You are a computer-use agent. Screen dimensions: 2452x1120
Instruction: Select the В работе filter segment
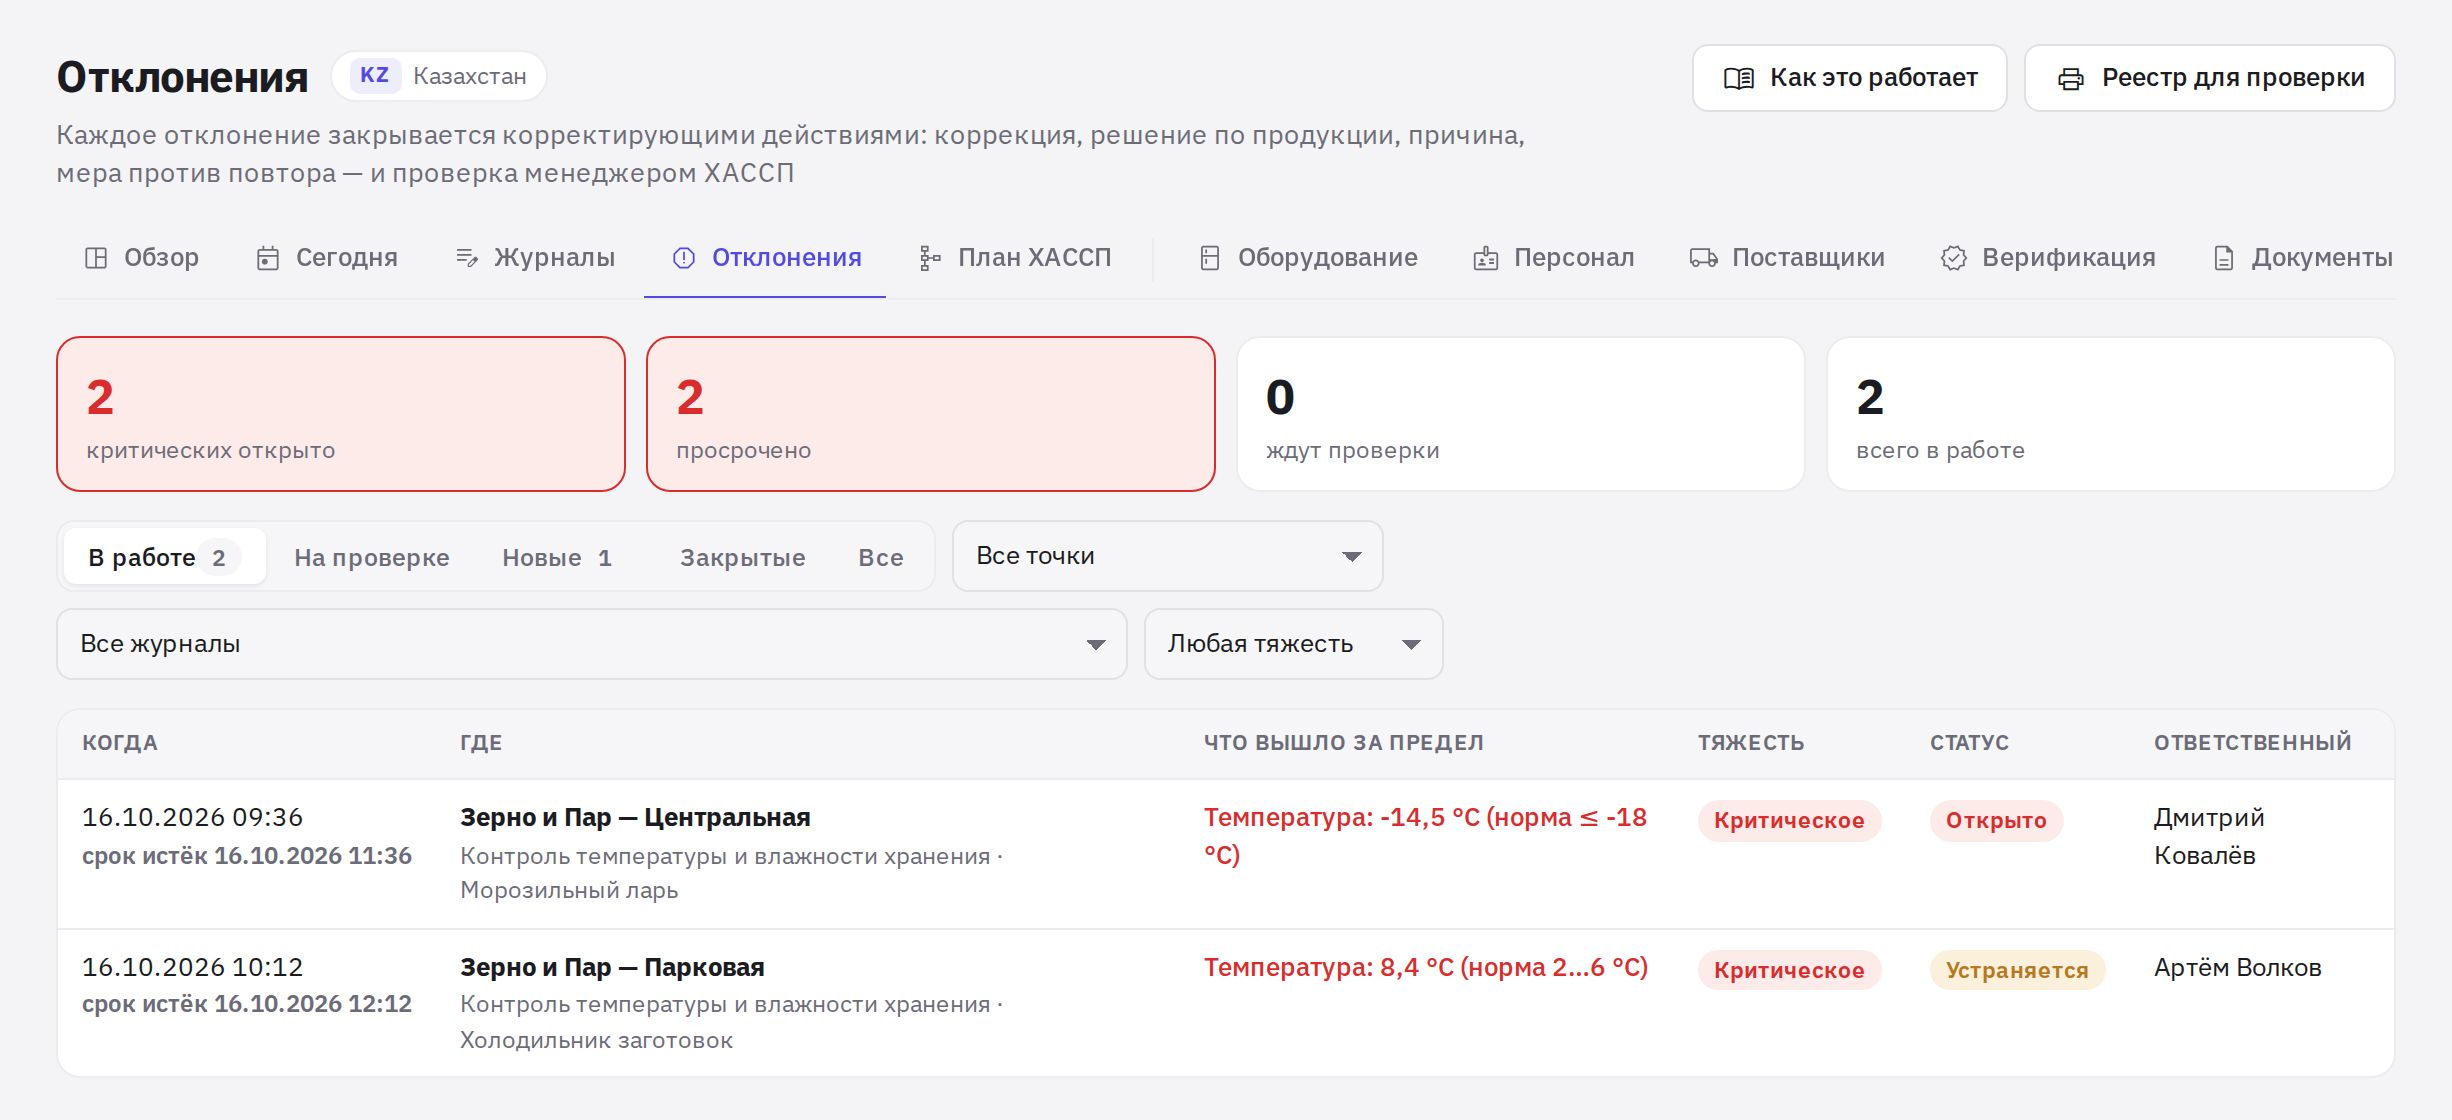(x=165, y=557)
